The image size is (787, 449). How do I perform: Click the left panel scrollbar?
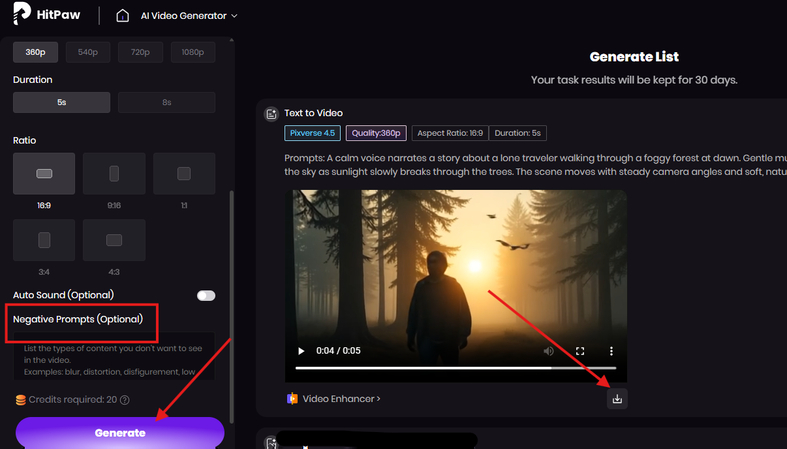click(231, 306)
